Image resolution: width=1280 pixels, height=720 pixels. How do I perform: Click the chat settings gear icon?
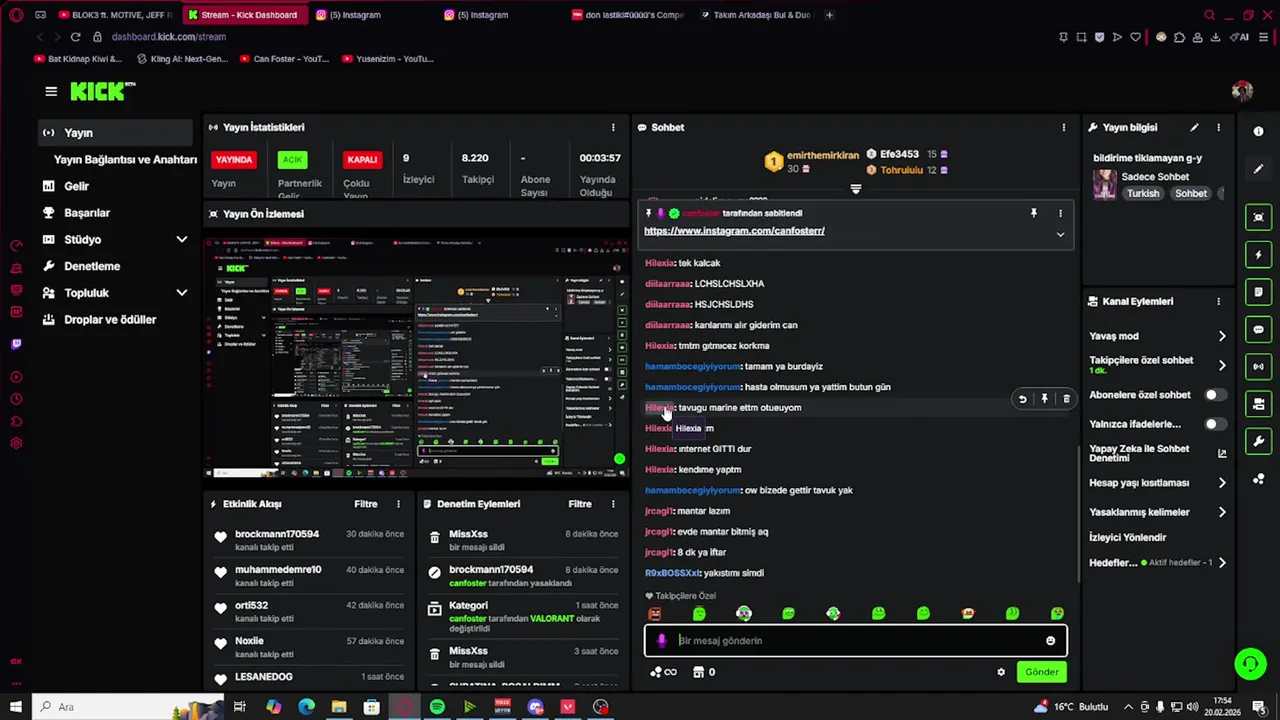[1001, 672]
